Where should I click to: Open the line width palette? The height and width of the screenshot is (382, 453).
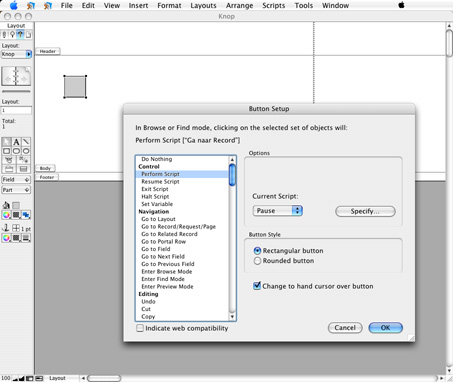(x=26, y=238)
